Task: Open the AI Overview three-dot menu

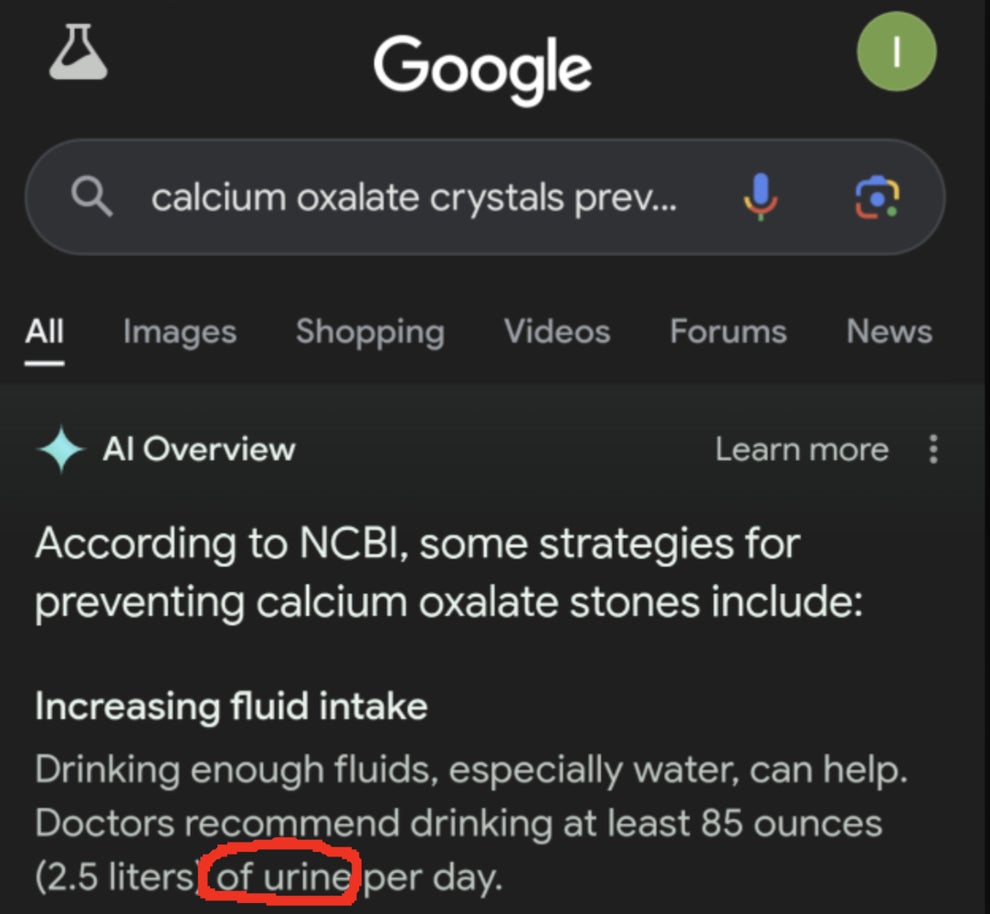Action: point(933,450)
